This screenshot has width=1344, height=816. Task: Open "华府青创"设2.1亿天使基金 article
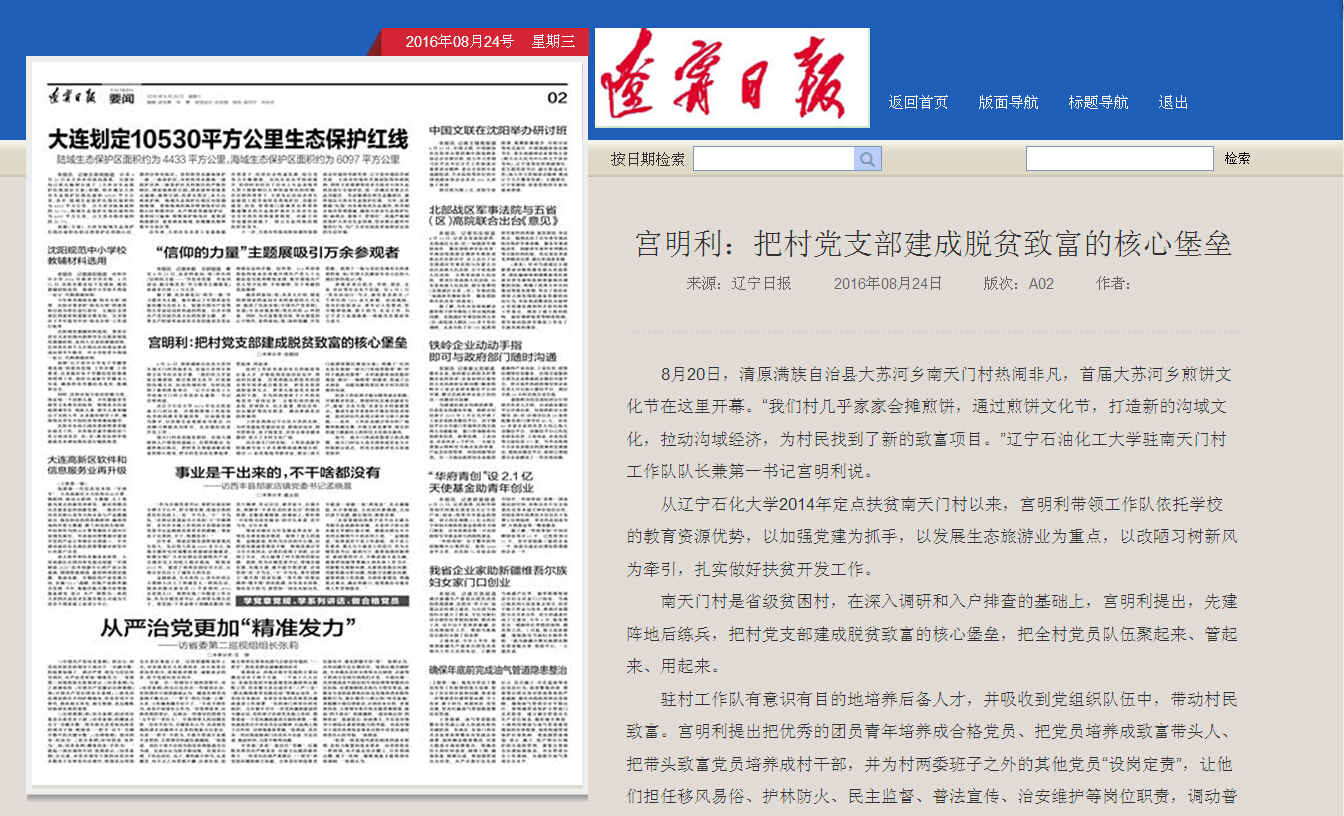coord(481,481)
